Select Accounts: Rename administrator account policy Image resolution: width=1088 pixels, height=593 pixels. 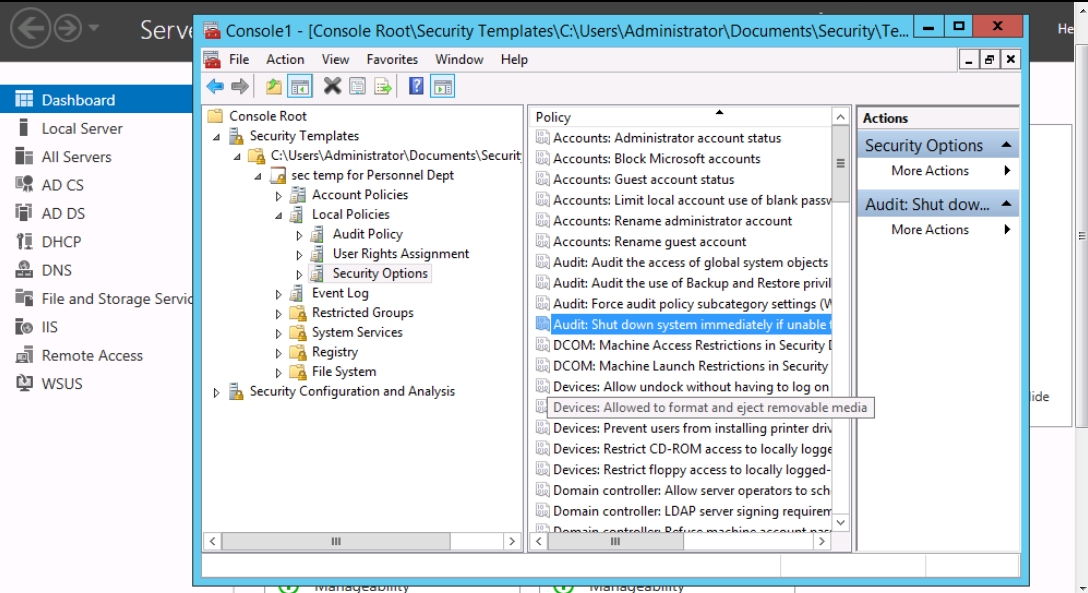pyautogui.click(x=672, y=221)
